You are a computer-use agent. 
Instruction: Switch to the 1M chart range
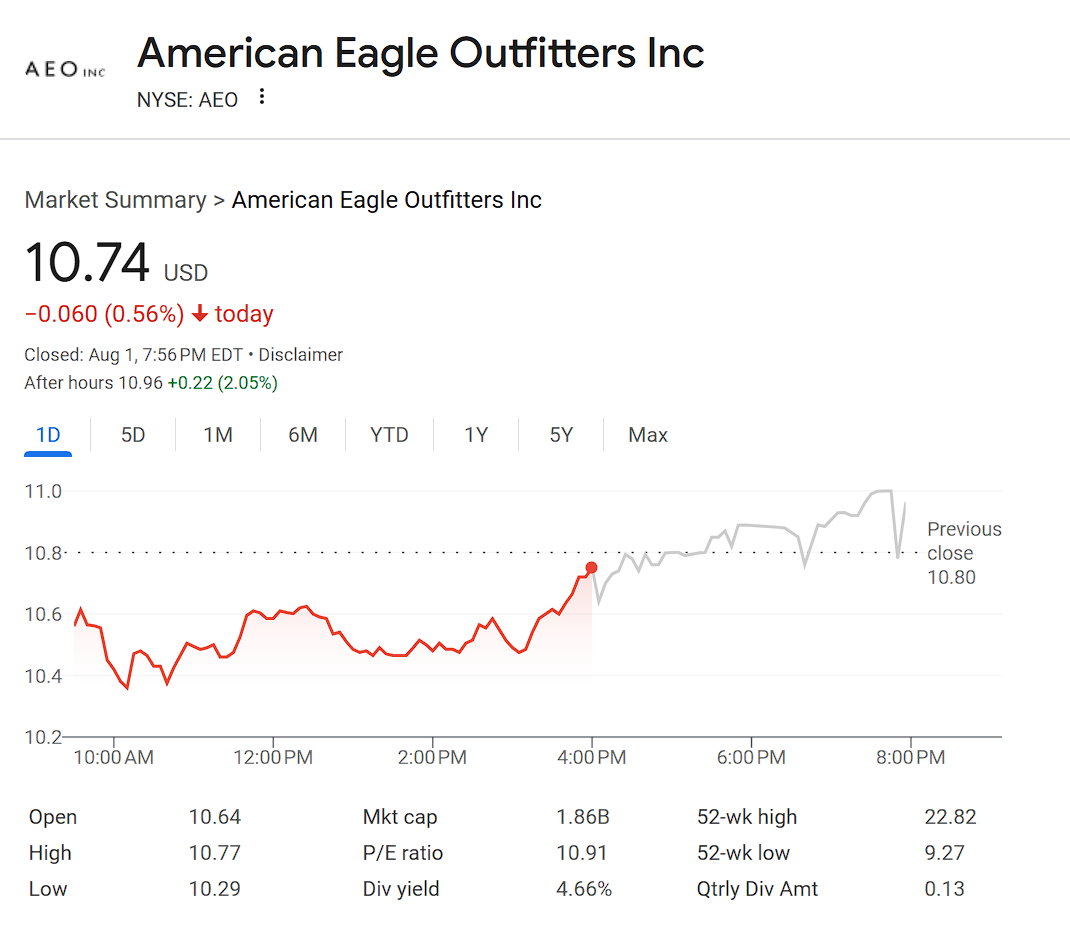[x=218, y=435]
